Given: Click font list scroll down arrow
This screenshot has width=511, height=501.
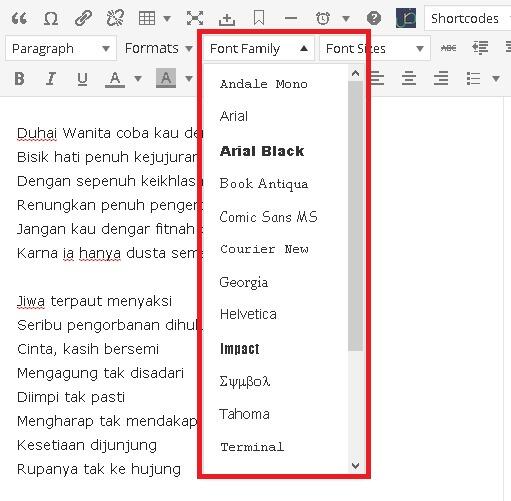Looking at the screenshot, I should 355,465.
